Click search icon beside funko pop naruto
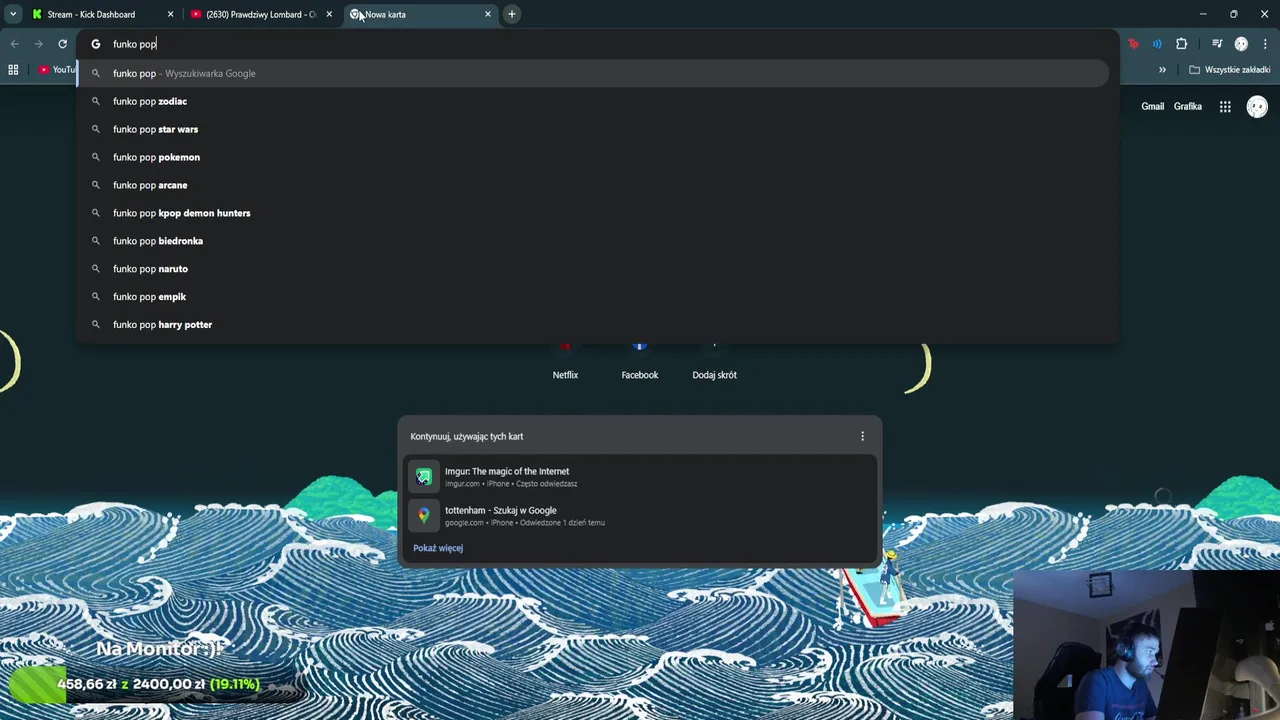 [96, 269]
